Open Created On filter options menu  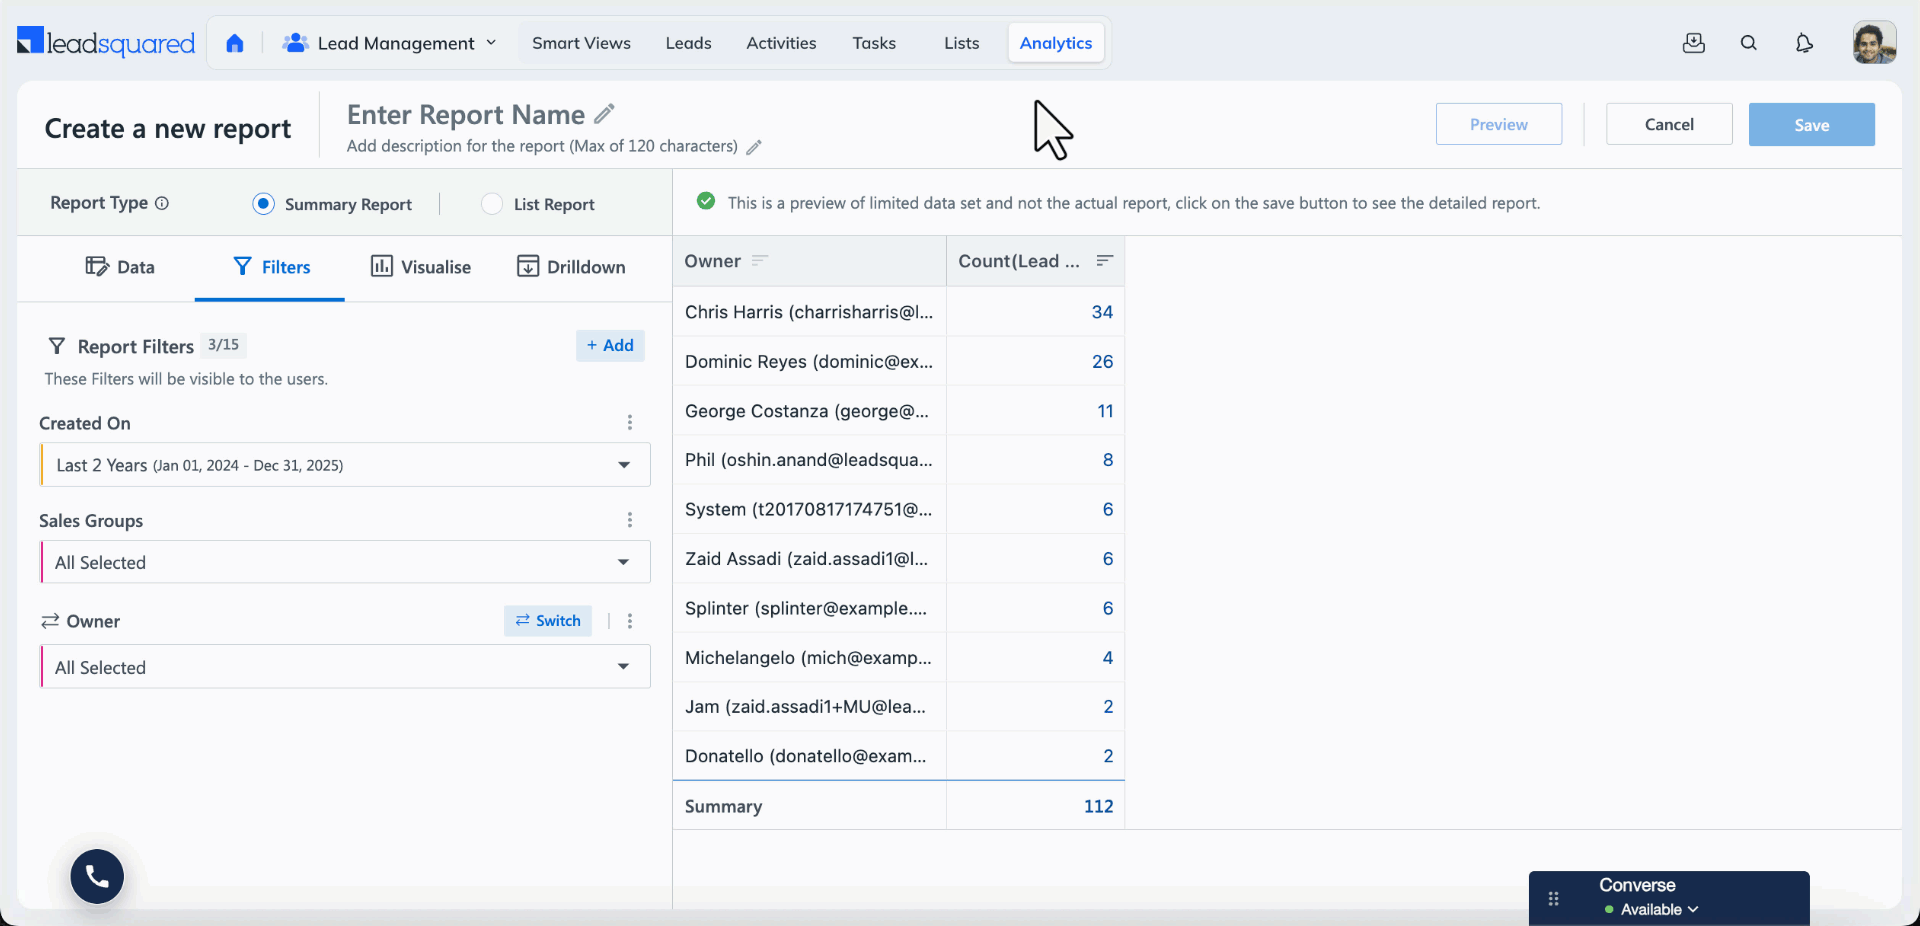630,423
